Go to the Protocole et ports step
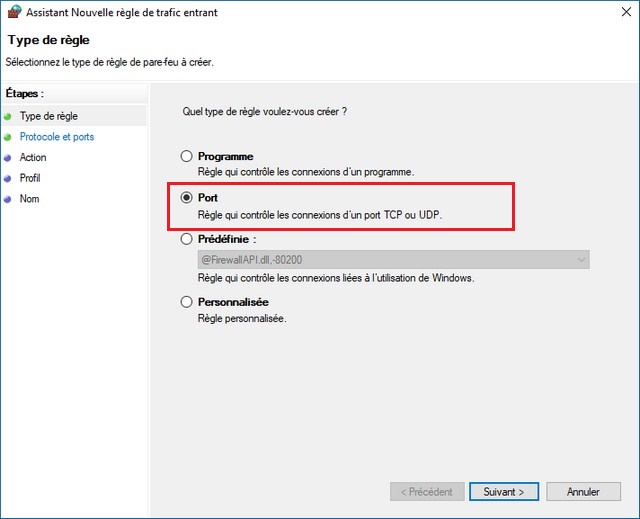The width and height of the screenshot is (640, 519). coord(56,137)
